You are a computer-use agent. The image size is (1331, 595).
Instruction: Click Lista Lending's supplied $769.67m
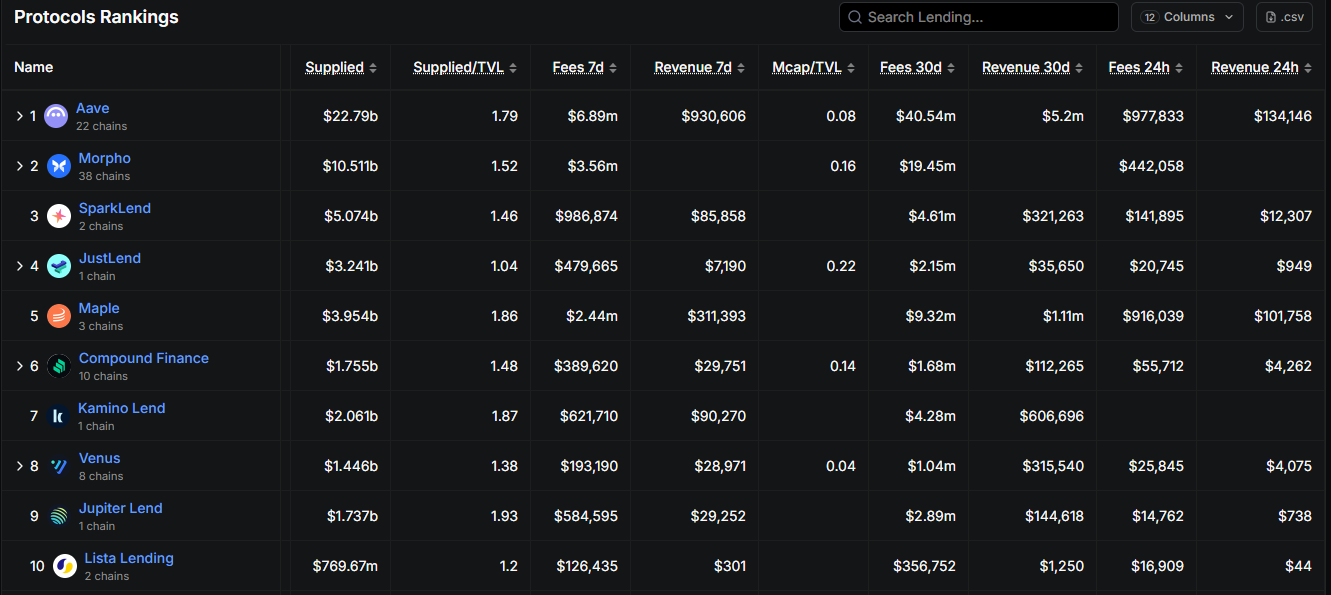(345, 566)
